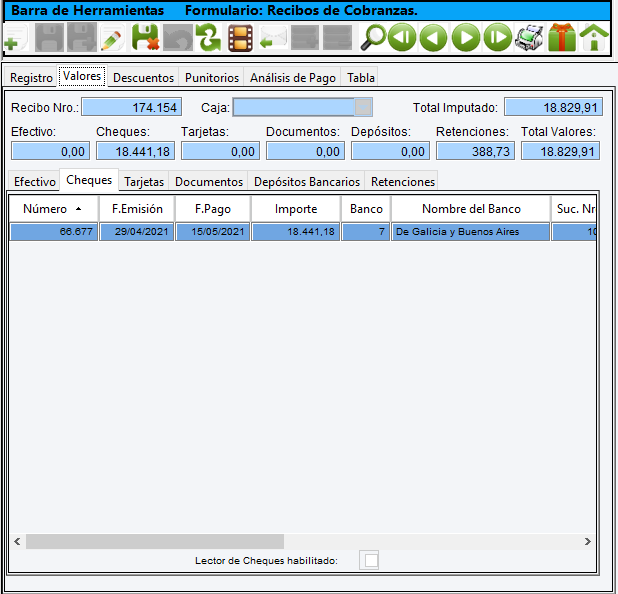Open the Tarjetas sub-tab
The height and width of the screenshot is (594, 618).
[x=144, y=182]
